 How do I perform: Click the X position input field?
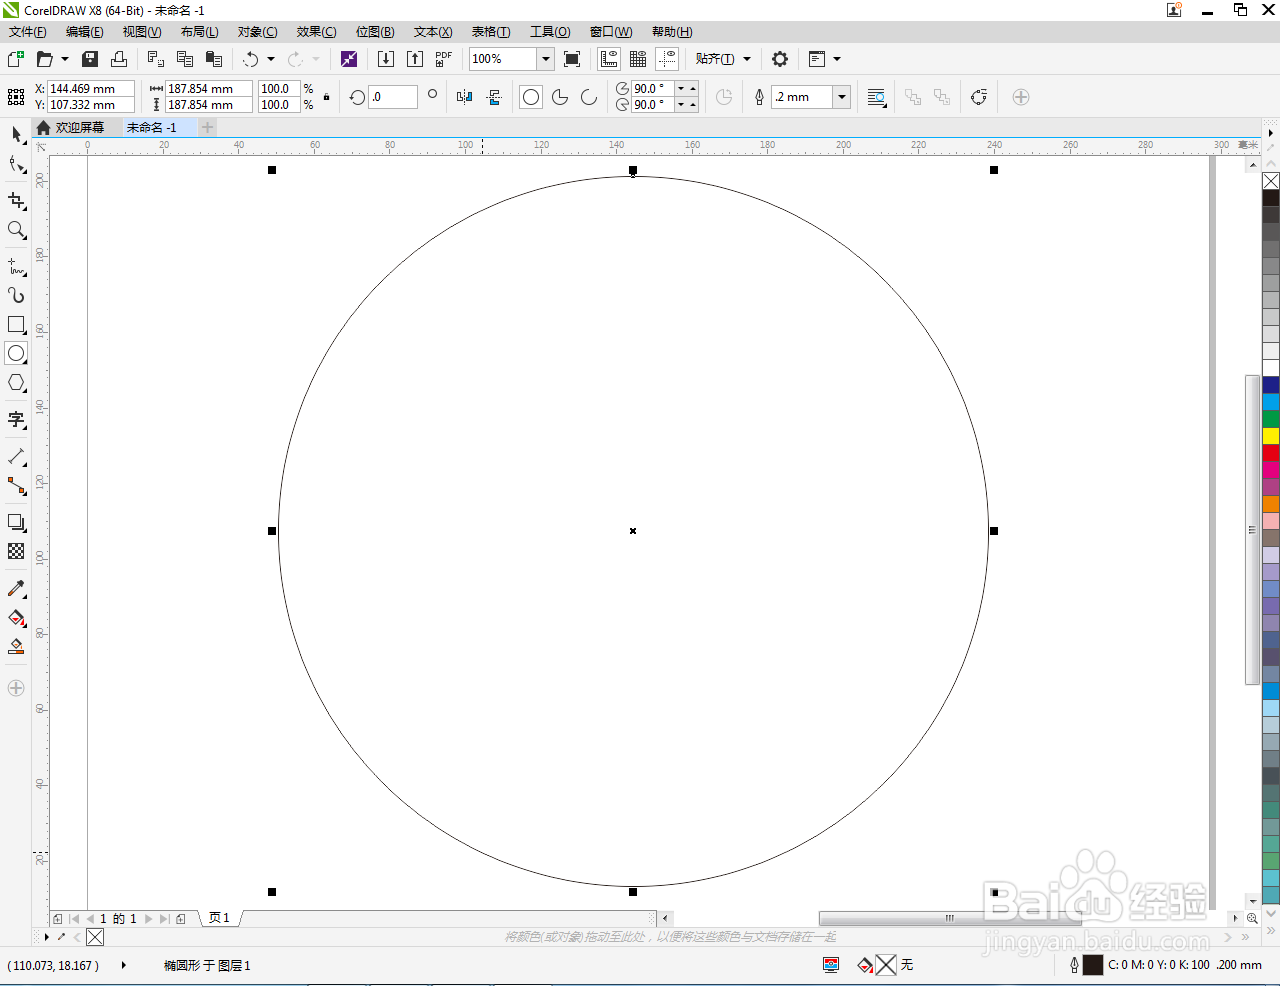point(91,89)
